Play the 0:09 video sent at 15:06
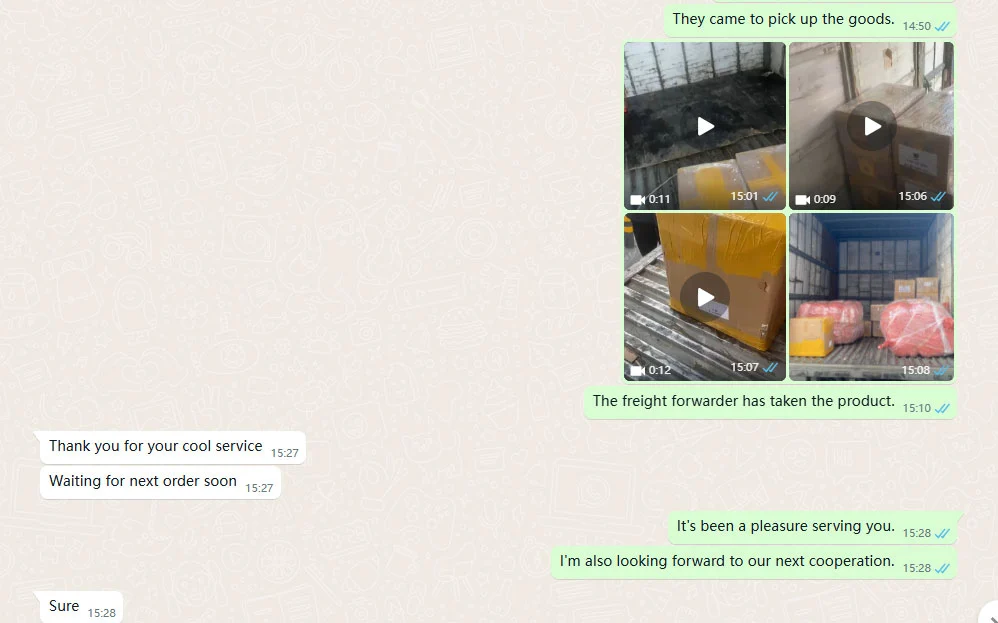 tap(871, 126)
